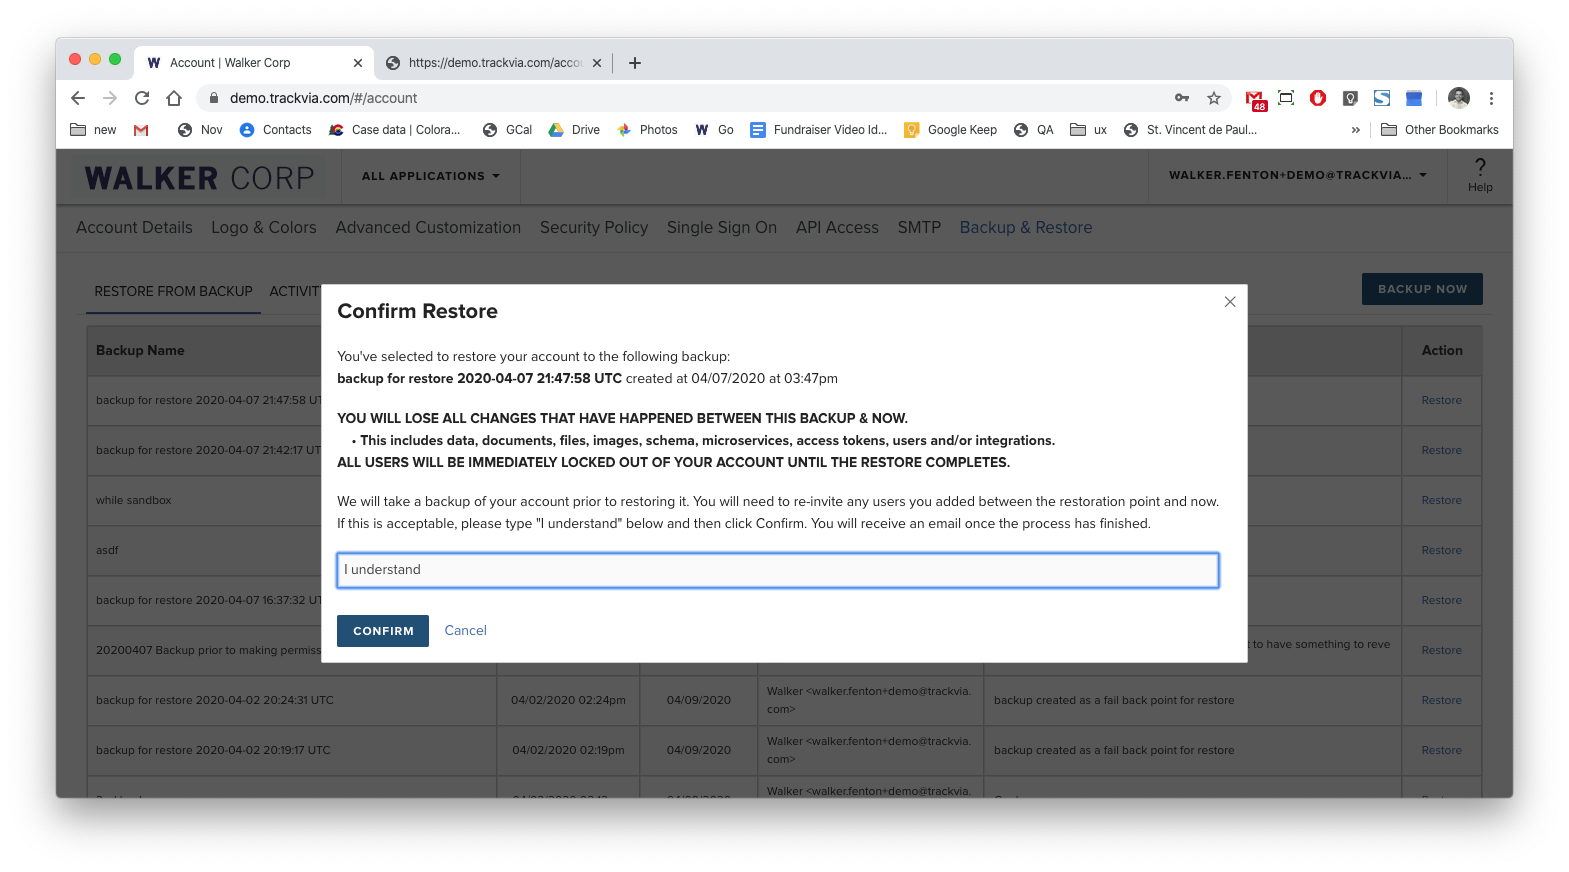Restore backup 2020-04-07 21:42:17 row
This screenshot has width=1569, height=872.
1441,450
